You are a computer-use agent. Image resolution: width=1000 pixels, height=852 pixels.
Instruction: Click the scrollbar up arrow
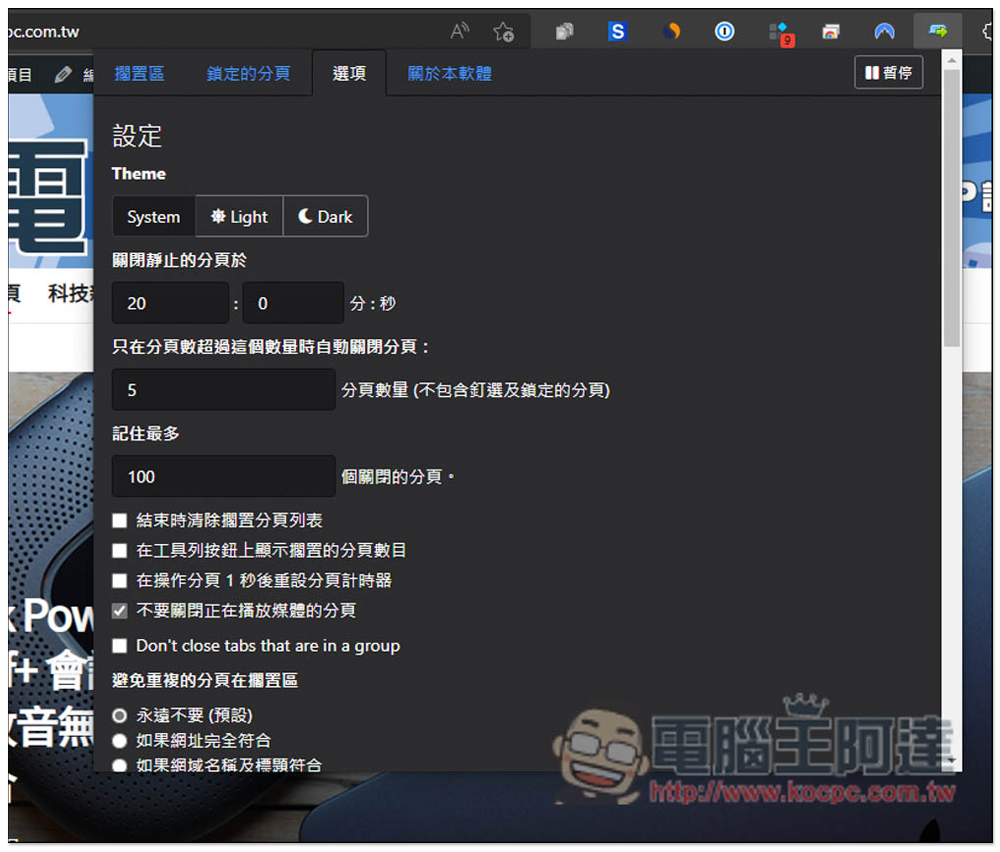tap(952, 60)
